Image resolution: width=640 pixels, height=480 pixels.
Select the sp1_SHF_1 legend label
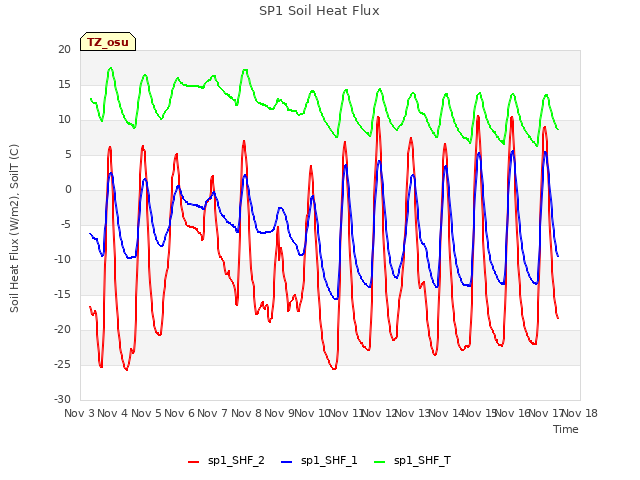click(329, 460)
